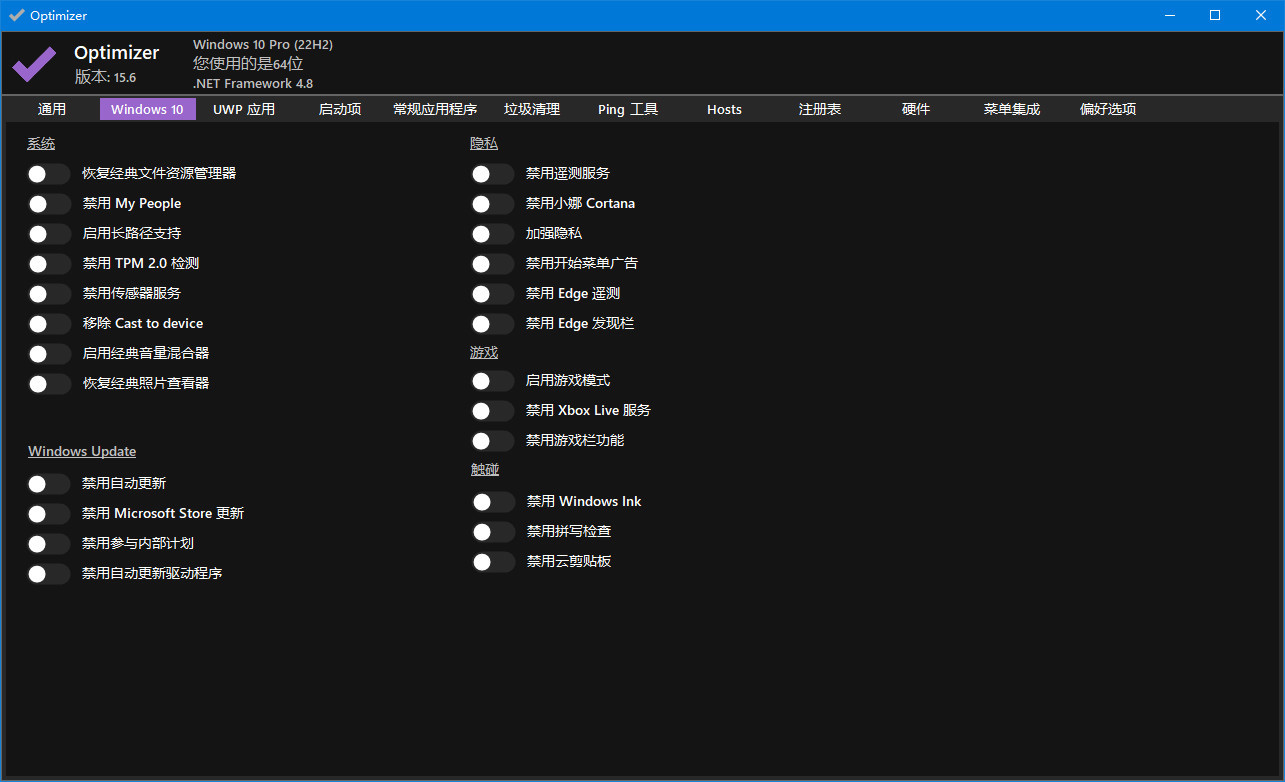Toggle 禁用传感器服务 switch
The height and width of the screenshot is (782, 1285).
[x=49, y=294]
